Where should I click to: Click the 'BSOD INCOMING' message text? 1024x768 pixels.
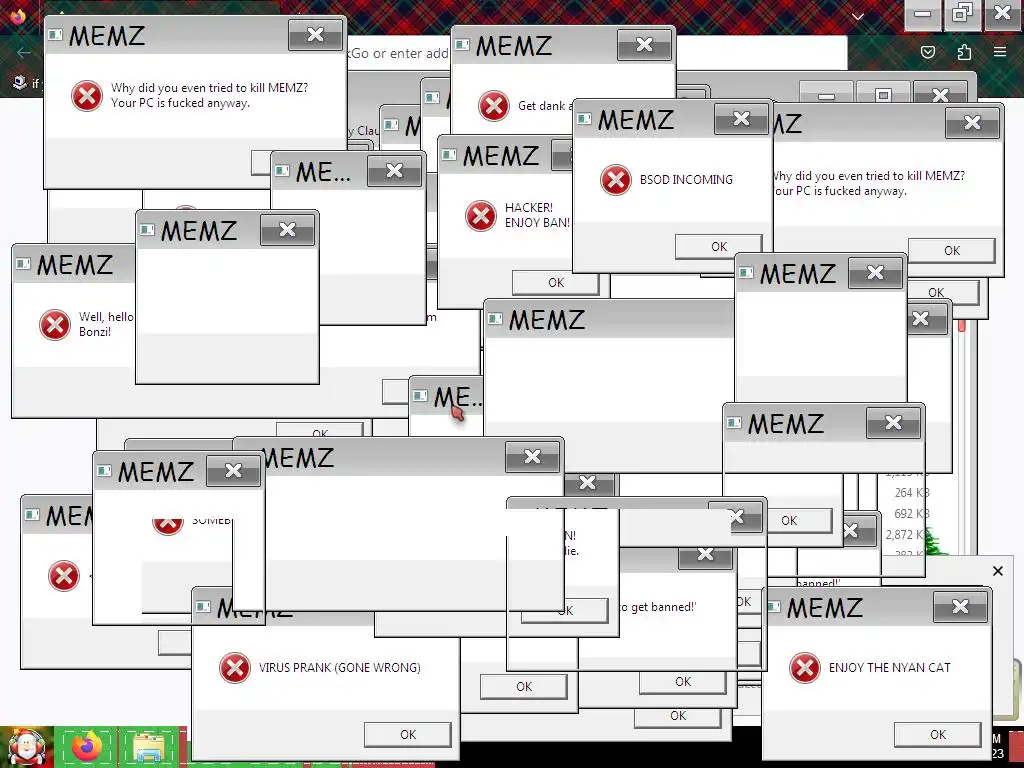pos(686,180)
